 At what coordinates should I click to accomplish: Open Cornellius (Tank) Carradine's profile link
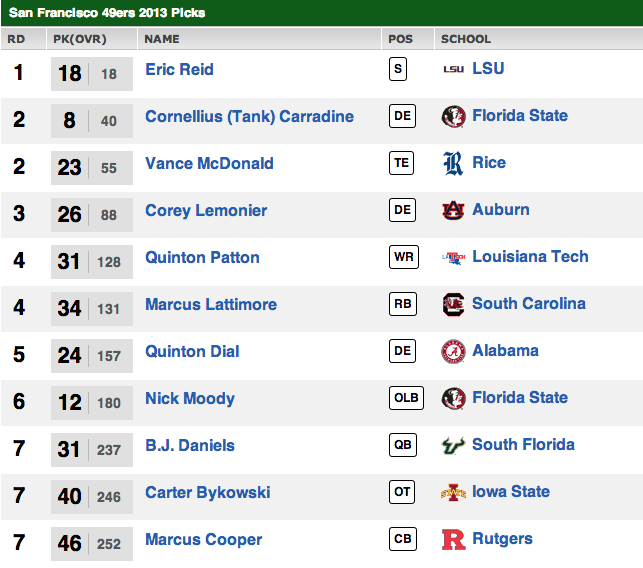pyautogui.click(x=249, y=116)
